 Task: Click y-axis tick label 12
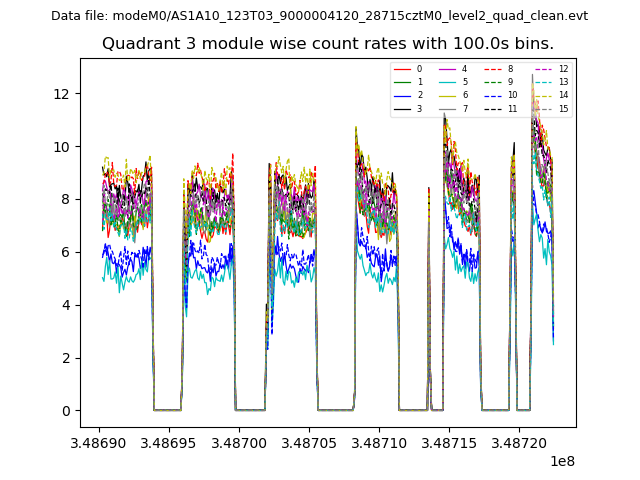tap(62, 94)
